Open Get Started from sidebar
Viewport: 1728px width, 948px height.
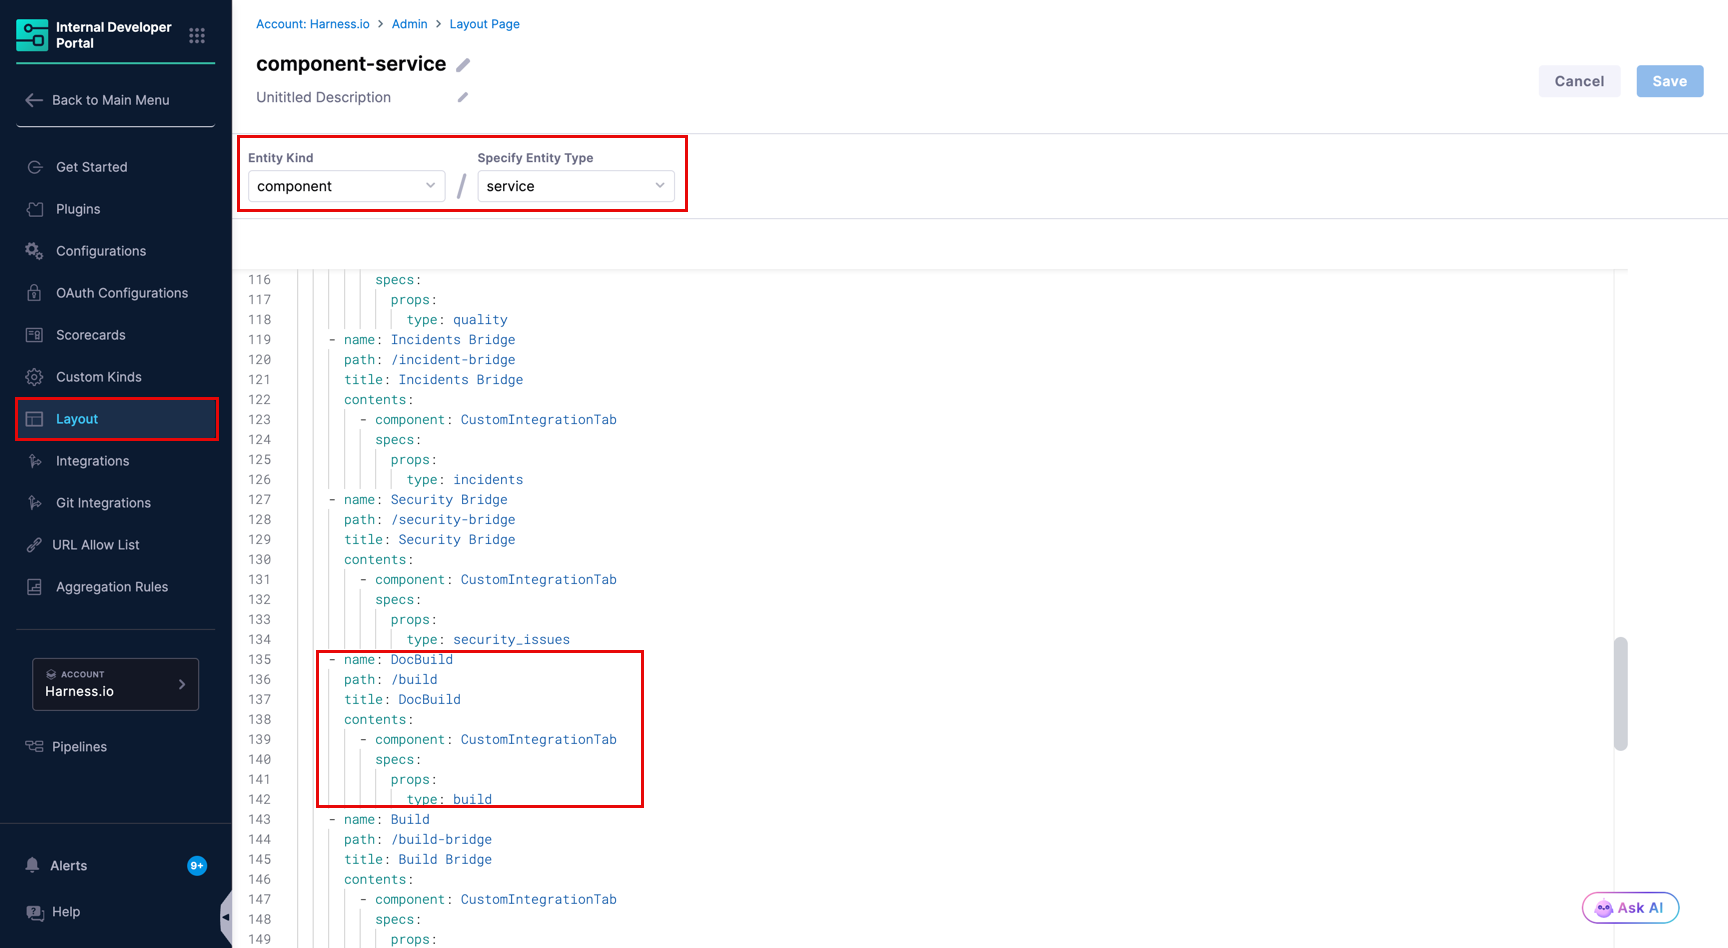[92, 167]
